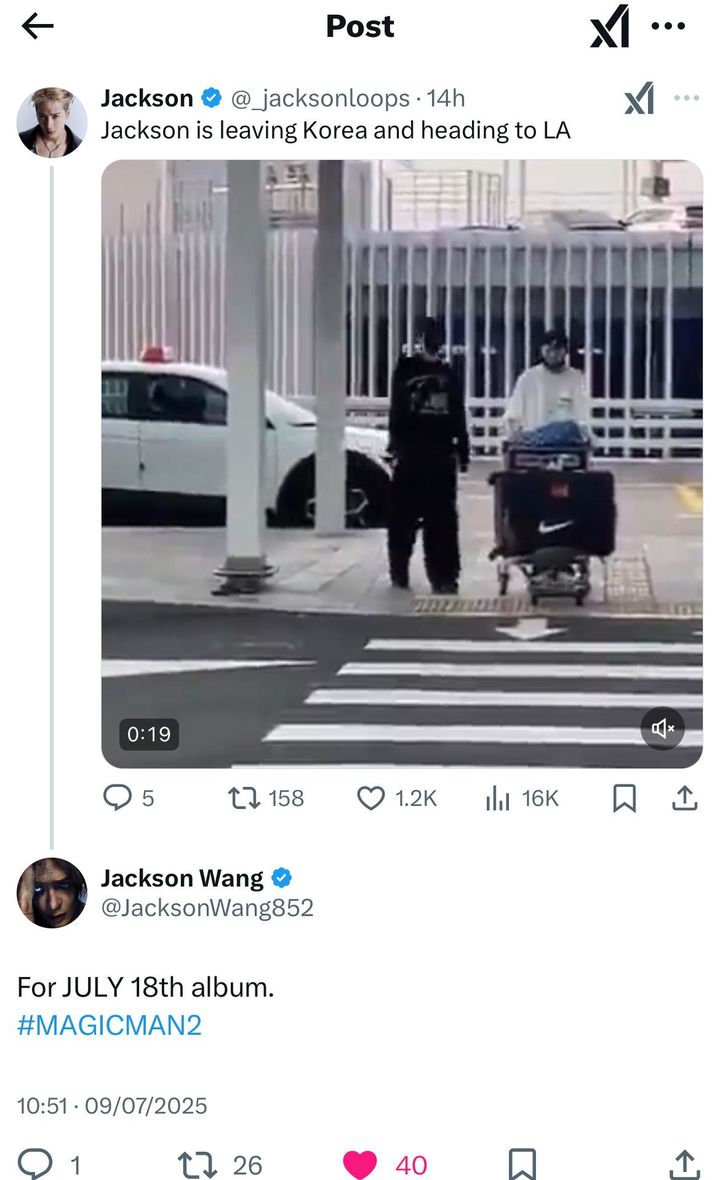Unmute the video with the speaker icon

tap(662, 728)
